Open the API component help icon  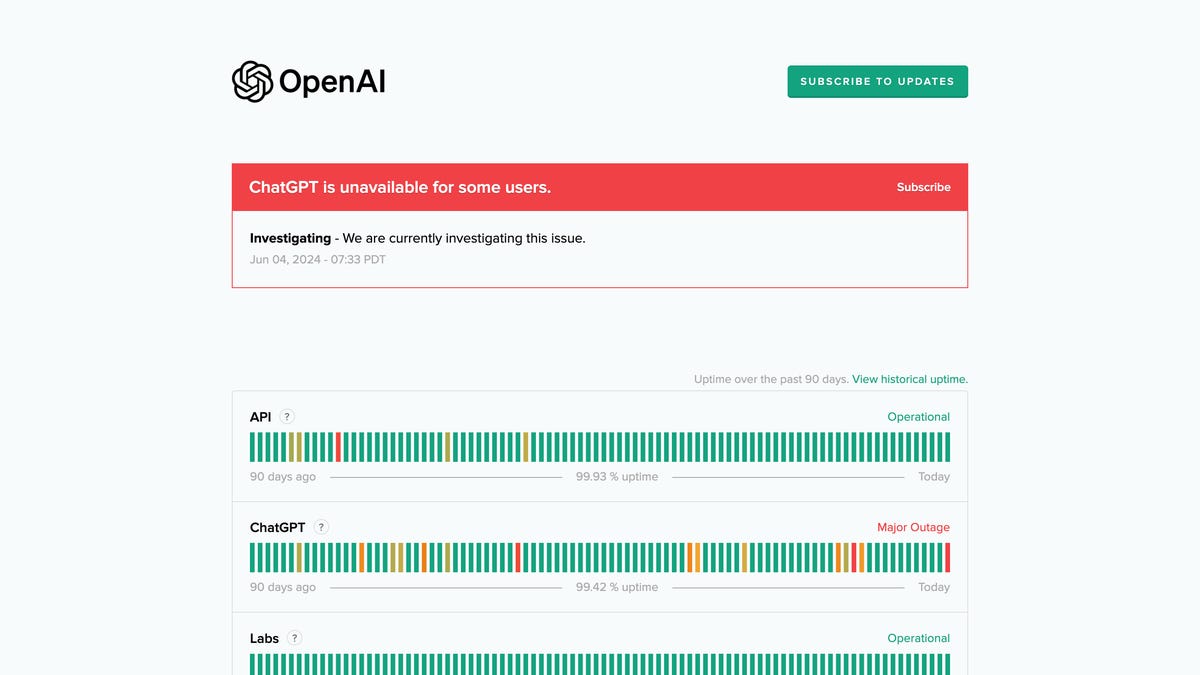(x=287, y=416)
